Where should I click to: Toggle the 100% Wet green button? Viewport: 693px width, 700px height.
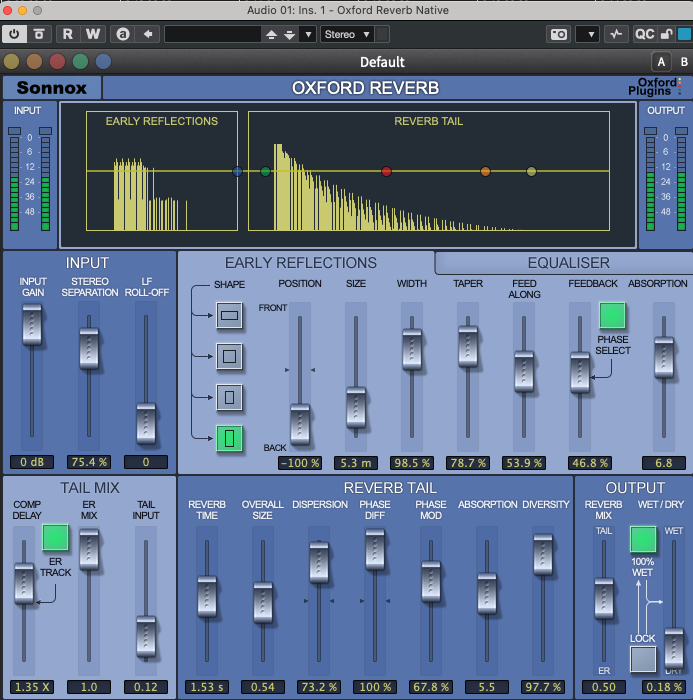[643, 539]
